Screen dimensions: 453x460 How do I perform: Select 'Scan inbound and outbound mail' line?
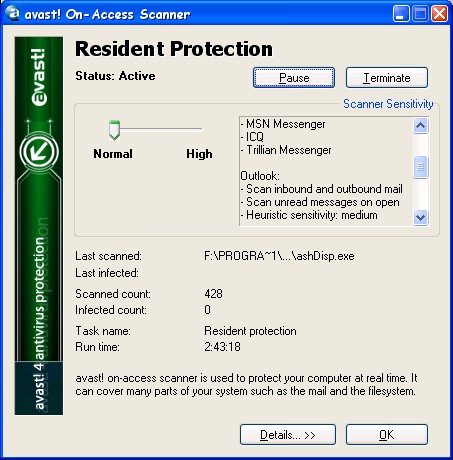click(322, 189)
